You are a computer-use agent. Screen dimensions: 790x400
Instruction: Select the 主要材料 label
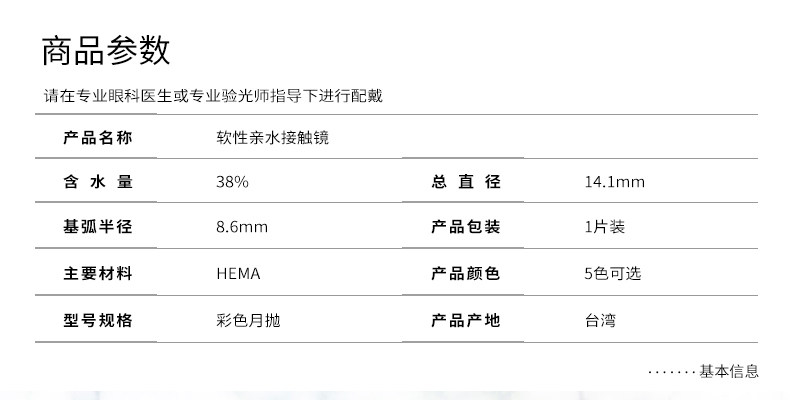(97, 273)
